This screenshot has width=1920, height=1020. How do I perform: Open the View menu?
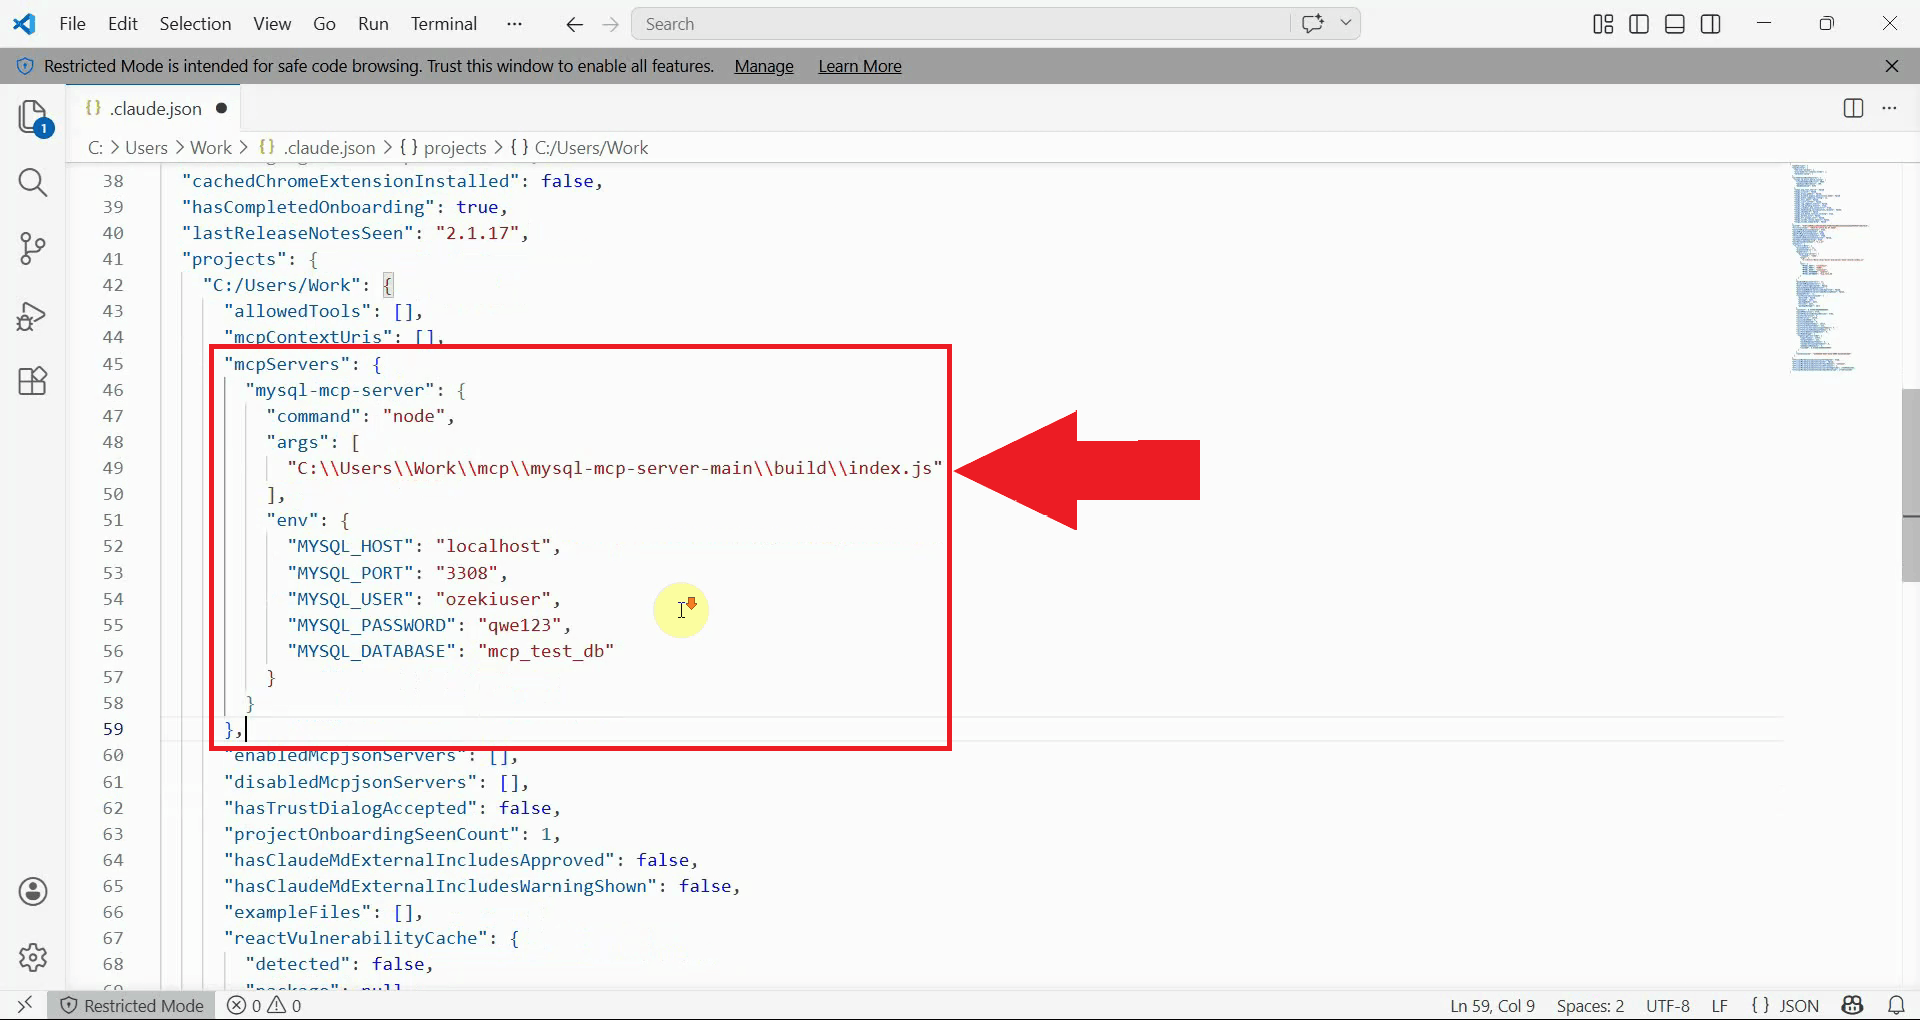(272, 24)
